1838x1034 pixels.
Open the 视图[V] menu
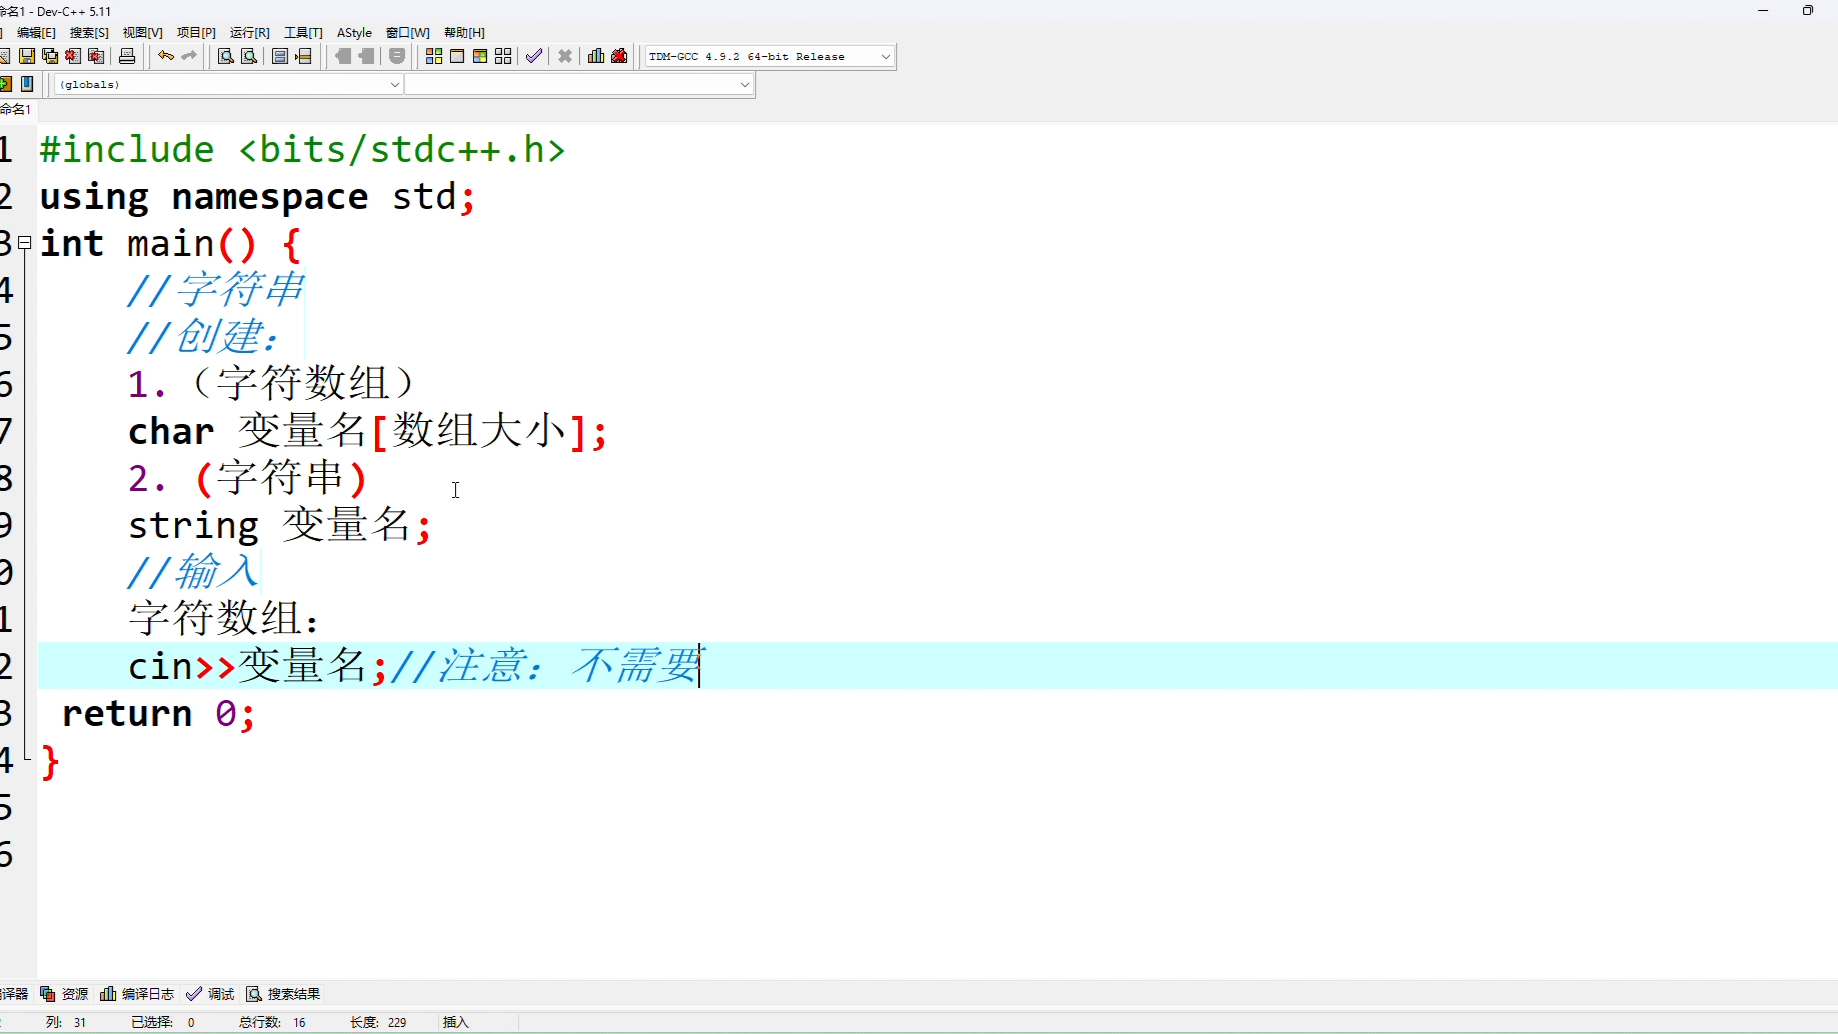(143, 33)
